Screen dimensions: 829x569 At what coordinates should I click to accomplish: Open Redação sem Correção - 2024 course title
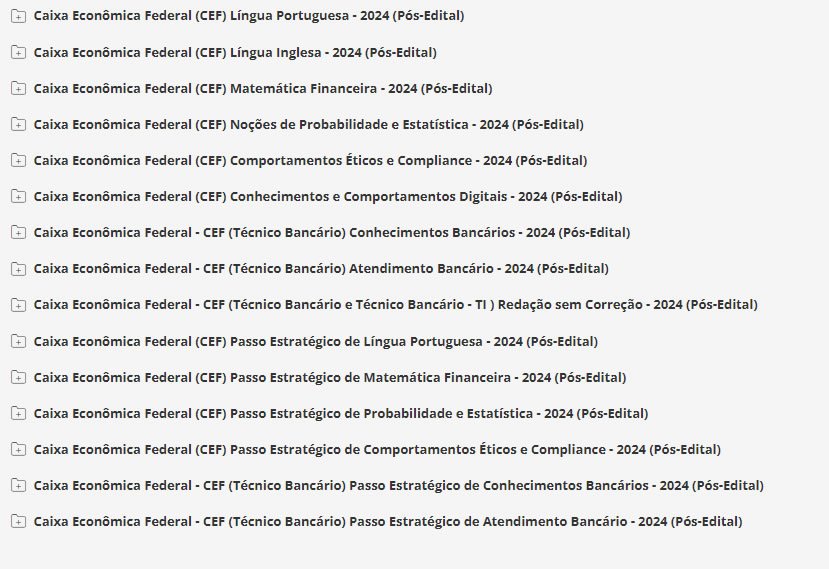pos(395,304)
